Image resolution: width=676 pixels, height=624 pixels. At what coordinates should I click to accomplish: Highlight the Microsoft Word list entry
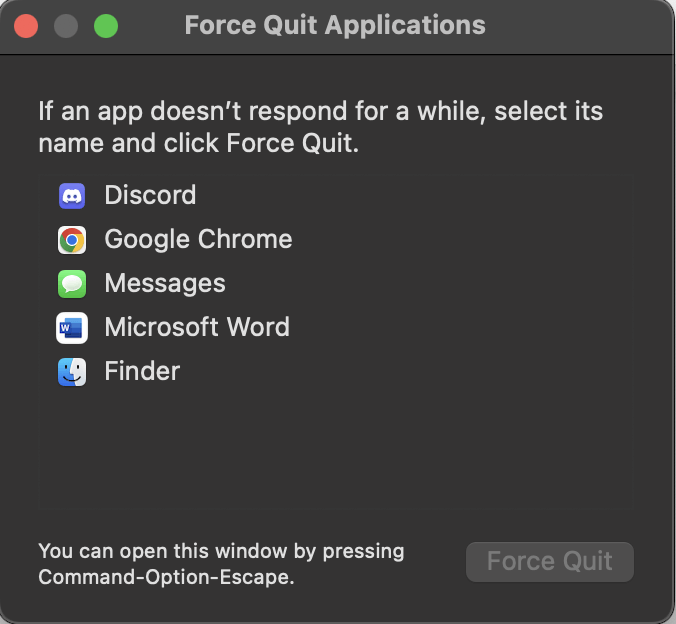coord(197,328)
